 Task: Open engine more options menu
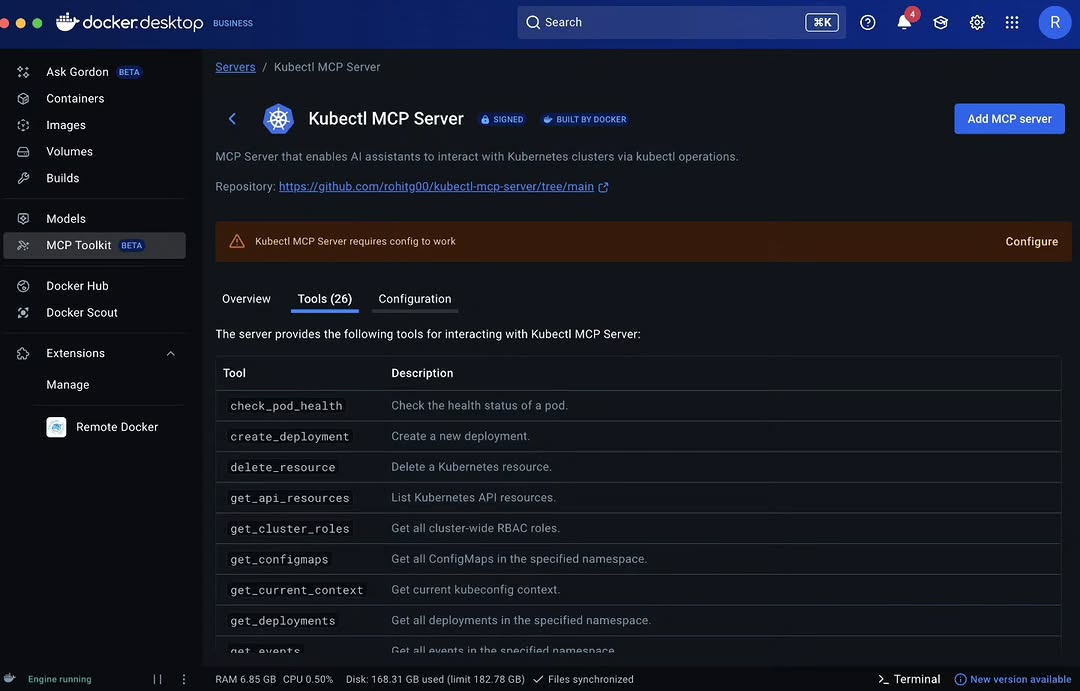[x=184, y=679]
